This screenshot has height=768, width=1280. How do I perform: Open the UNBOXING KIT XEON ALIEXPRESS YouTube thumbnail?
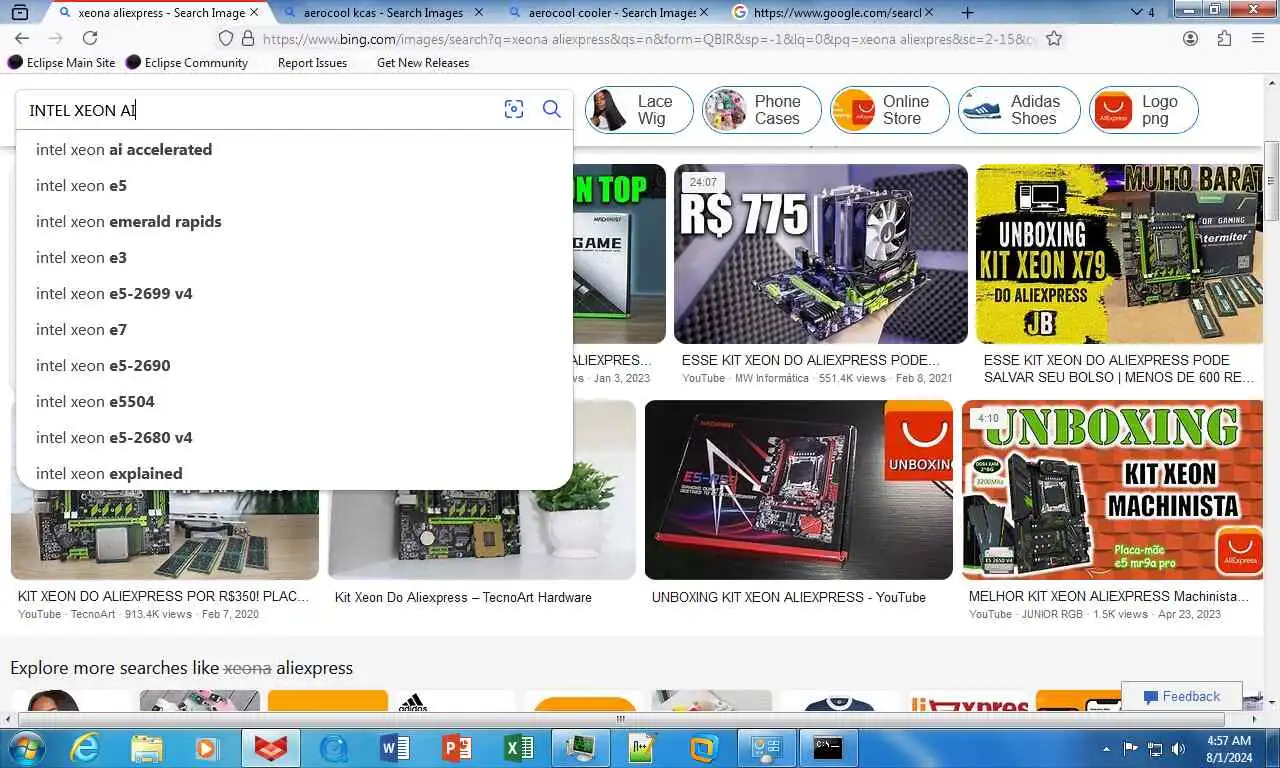799,490
